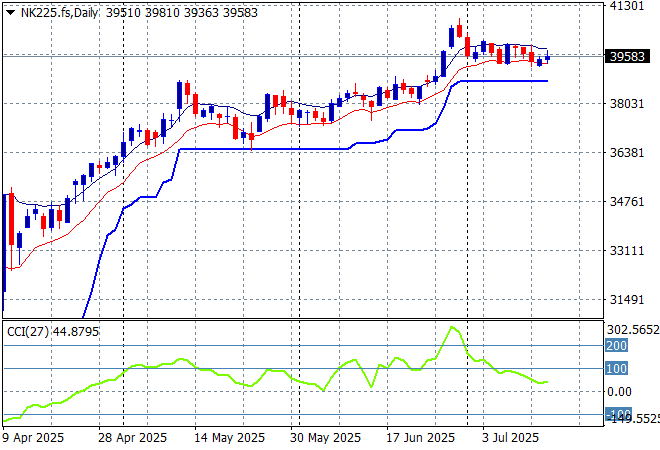This screenshot has width=660, height=450.
Task: Select the highest red candle near 41000
Action: click(460, 30)
